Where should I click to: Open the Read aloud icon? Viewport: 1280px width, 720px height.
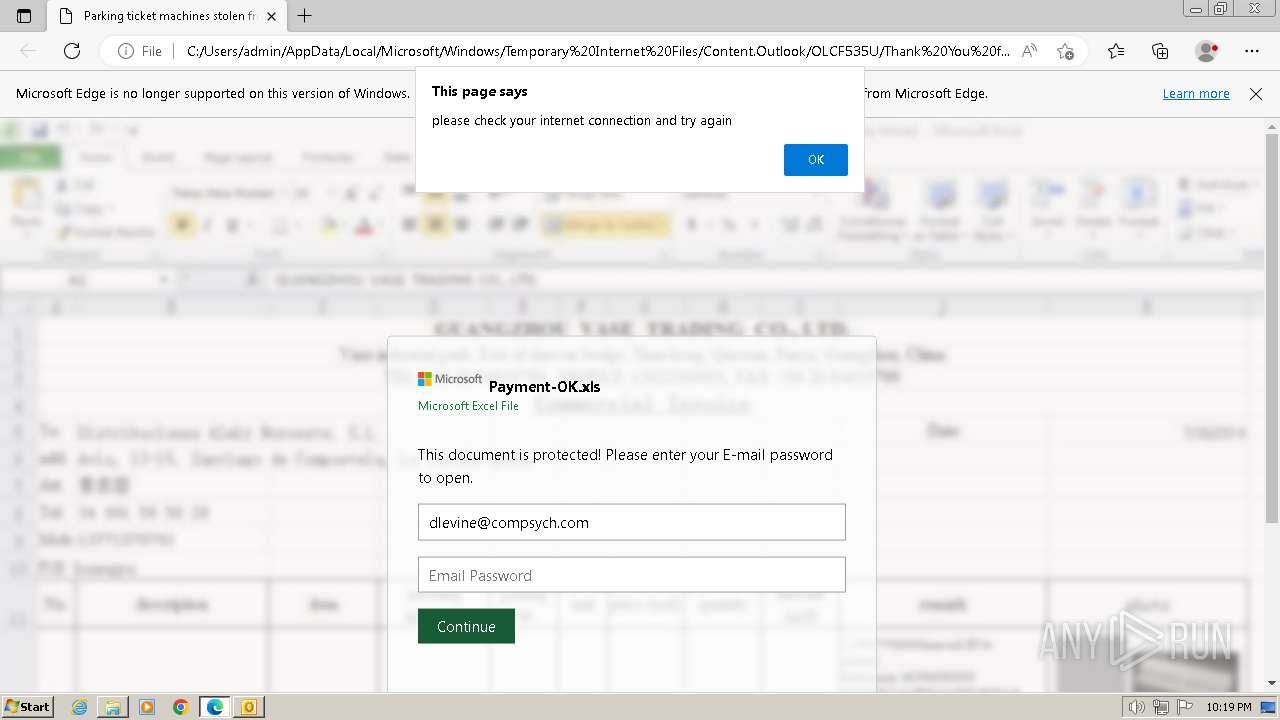pyautogui.click(x=1029, y=51)
